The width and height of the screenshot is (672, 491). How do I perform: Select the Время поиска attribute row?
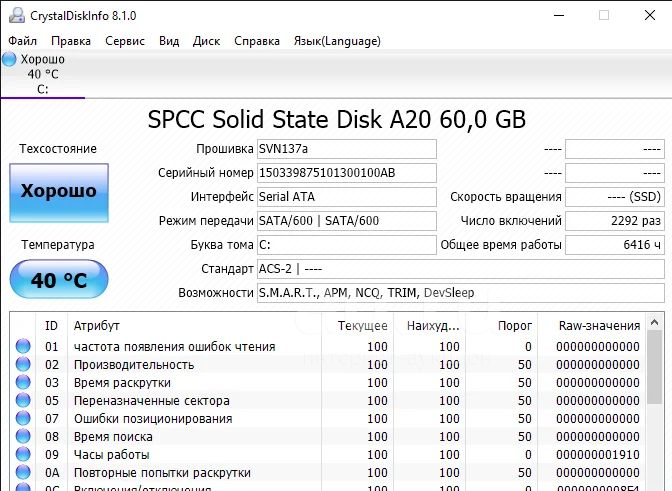tap(328, 436)
